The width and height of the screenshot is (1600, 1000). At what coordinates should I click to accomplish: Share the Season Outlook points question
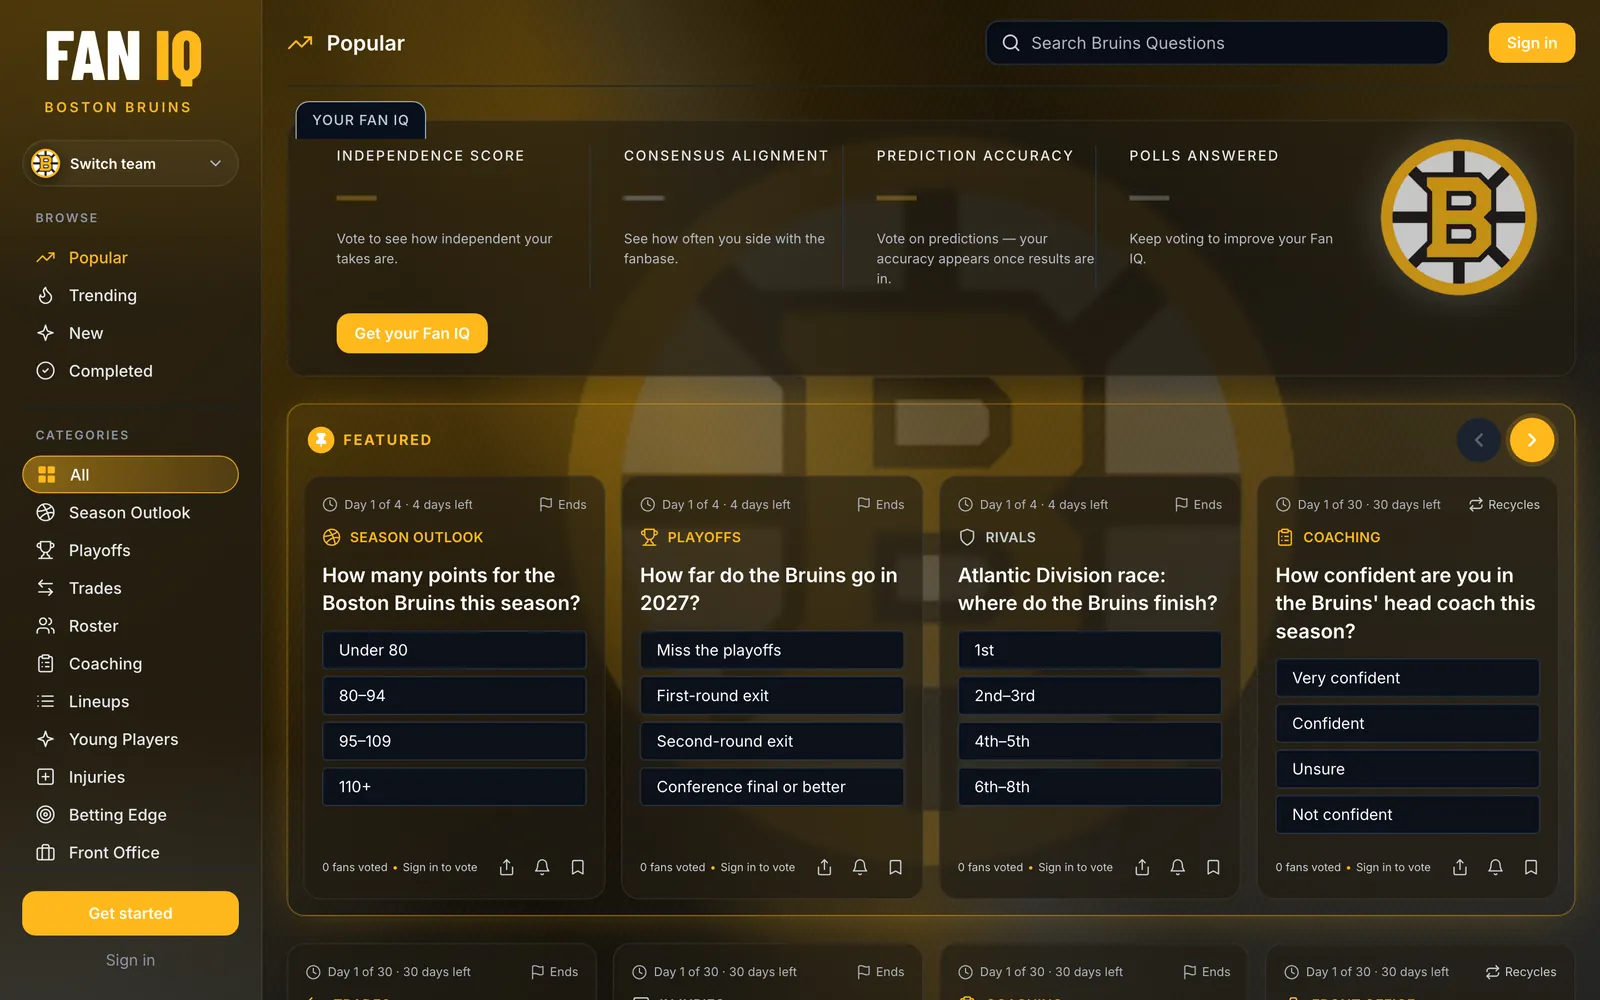(x=507, y=867)
